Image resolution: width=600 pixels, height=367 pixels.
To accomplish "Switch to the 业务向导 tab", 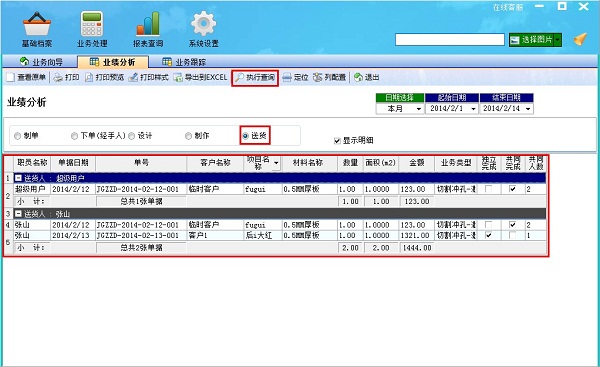I will pyautogui.click(x=41, y=62).
